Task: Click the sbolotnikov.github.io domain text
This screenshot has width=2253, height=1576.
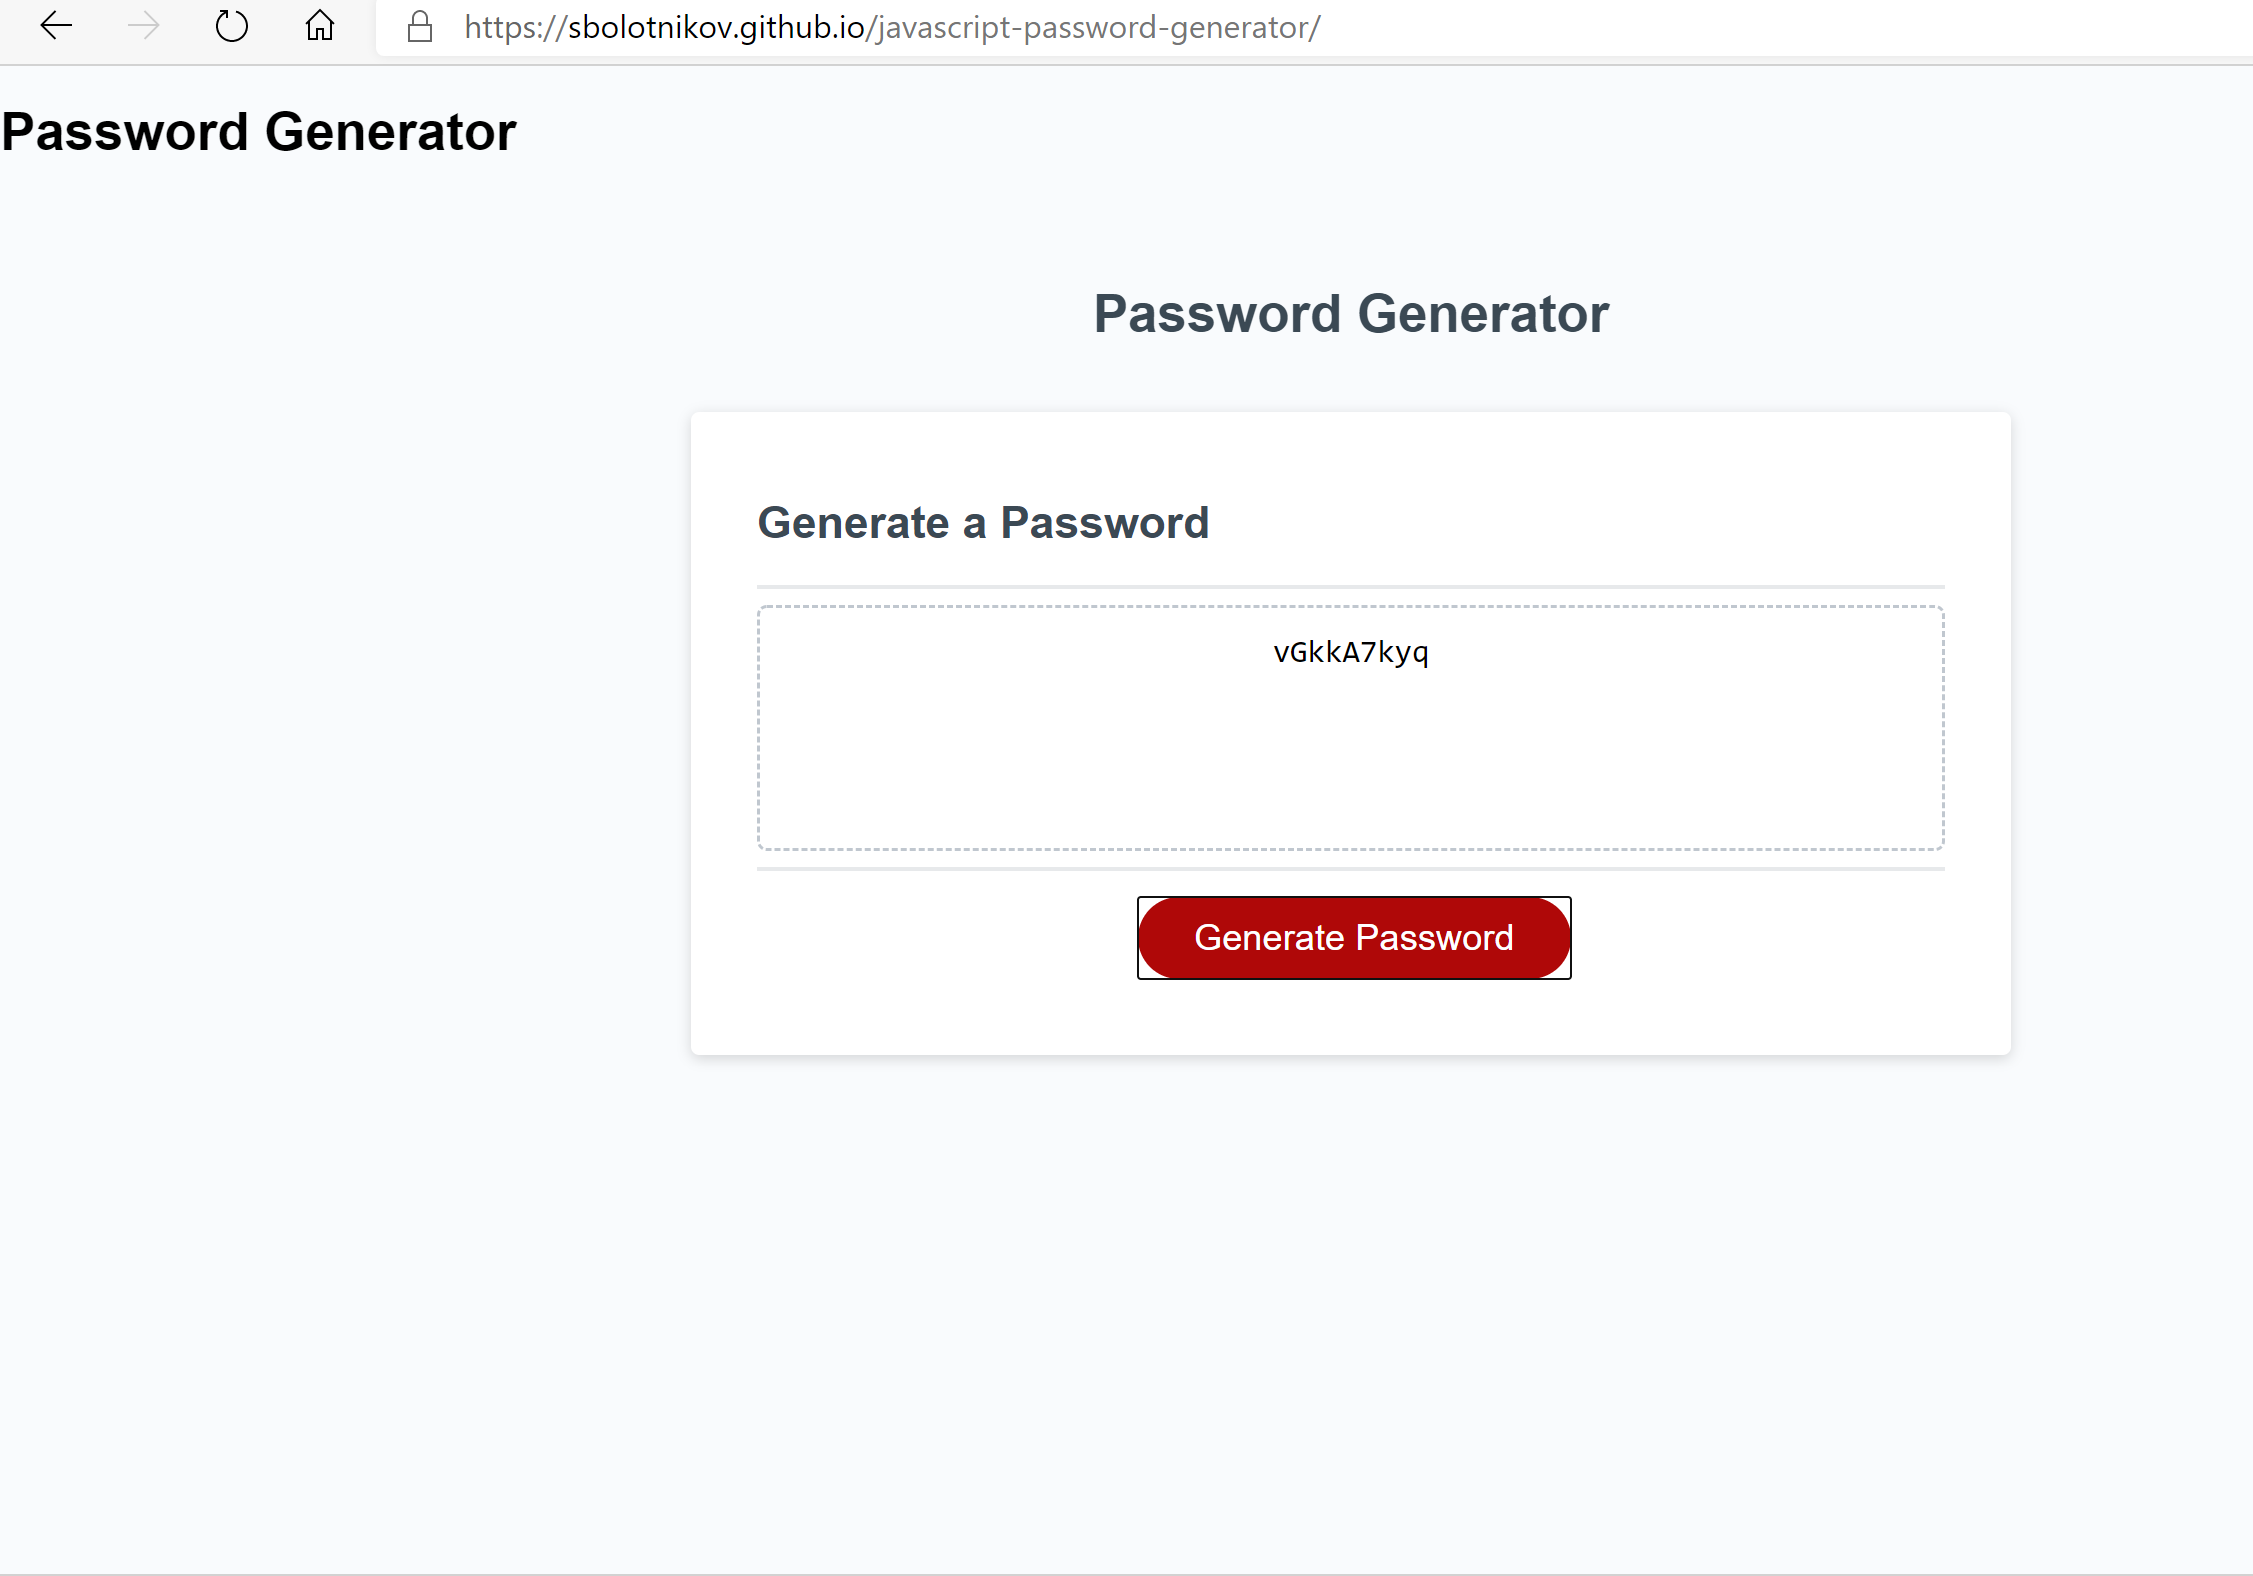Action: coord(716,27)
